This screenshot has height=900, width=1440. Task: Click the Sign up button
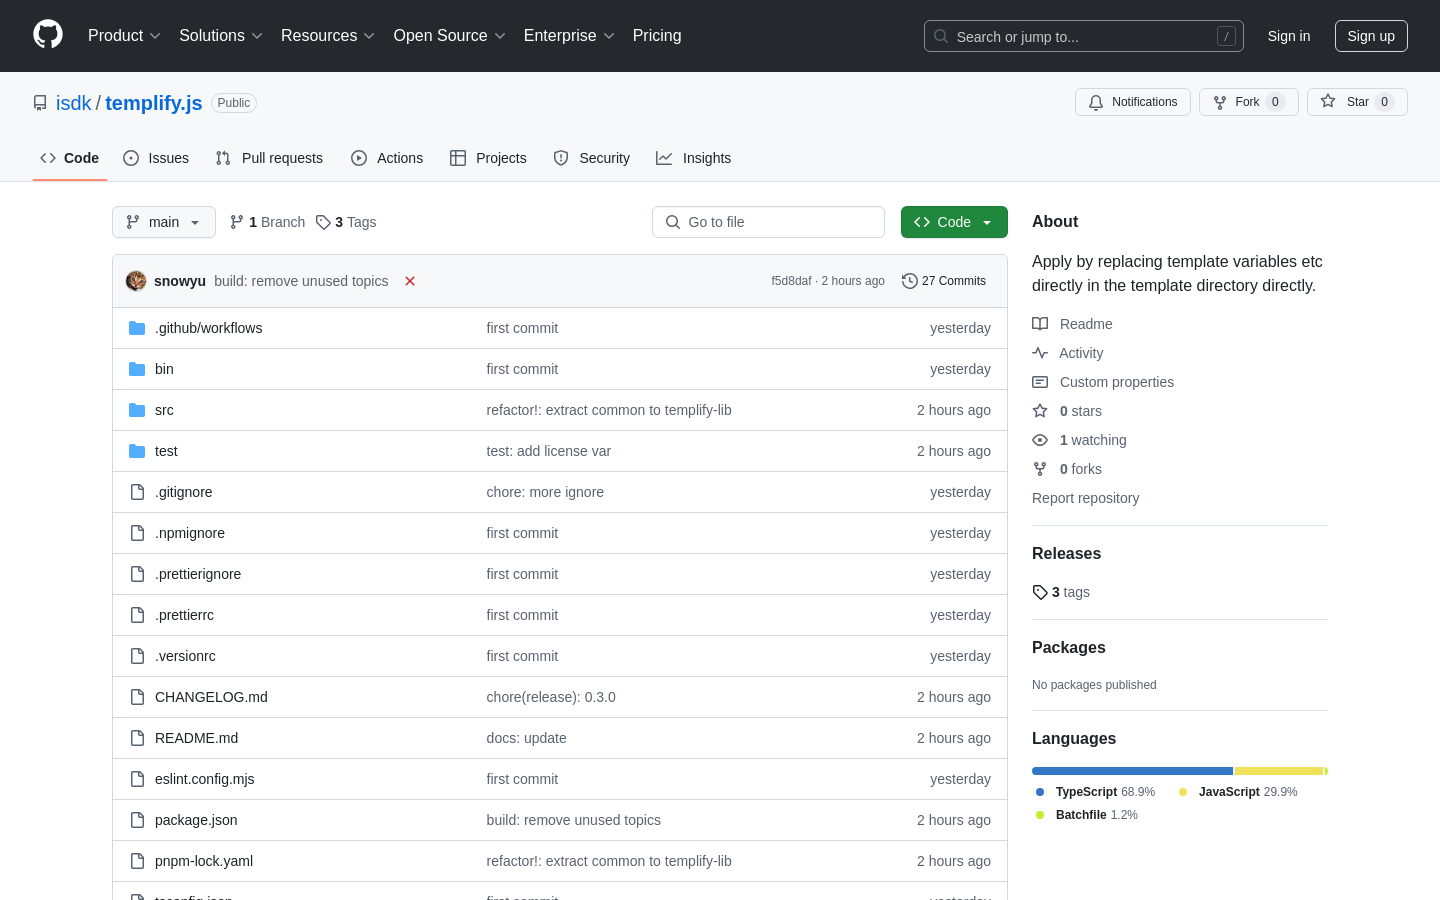coord(1371,36)
